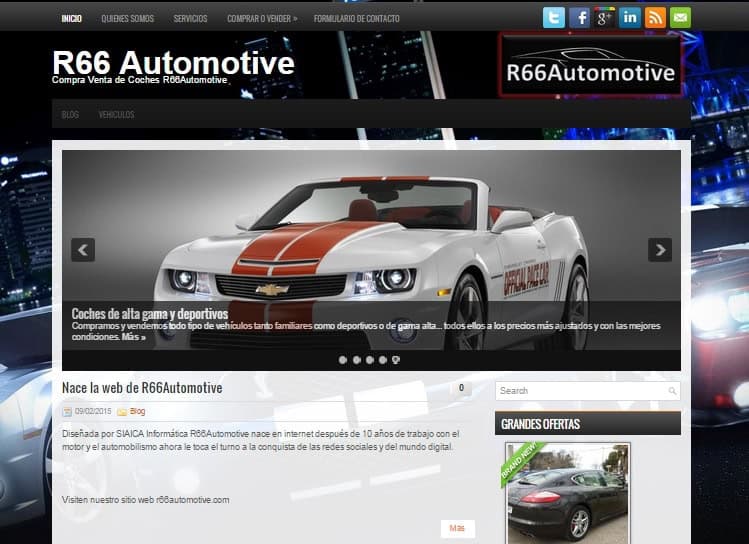
Task: Click the comment count 0 badge
Action: pyautogui.click(x=461, y=388)
